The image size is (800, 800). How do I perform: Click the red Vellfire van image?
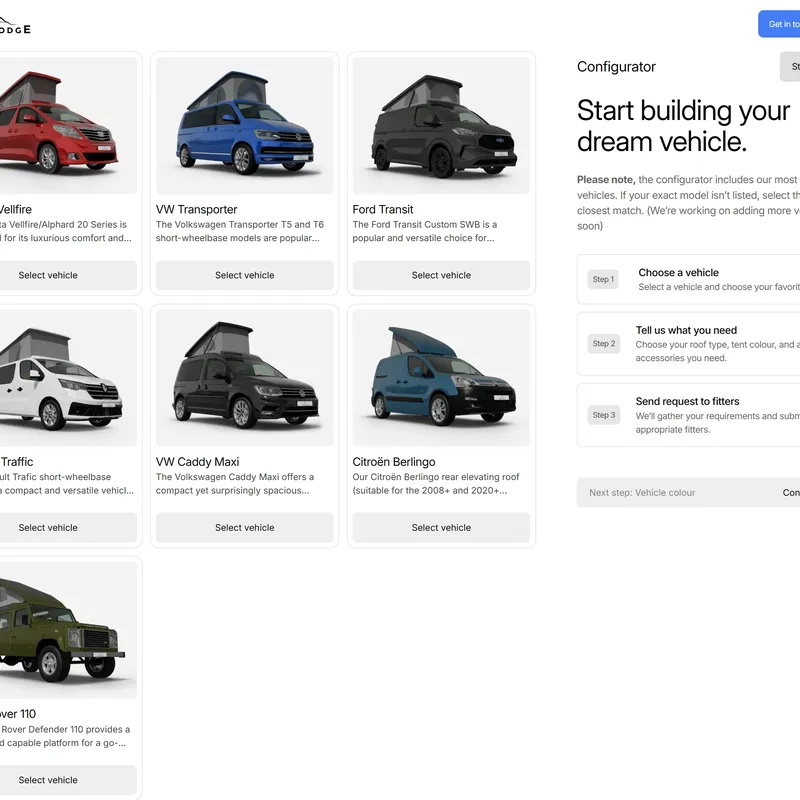tap(60, 126)
